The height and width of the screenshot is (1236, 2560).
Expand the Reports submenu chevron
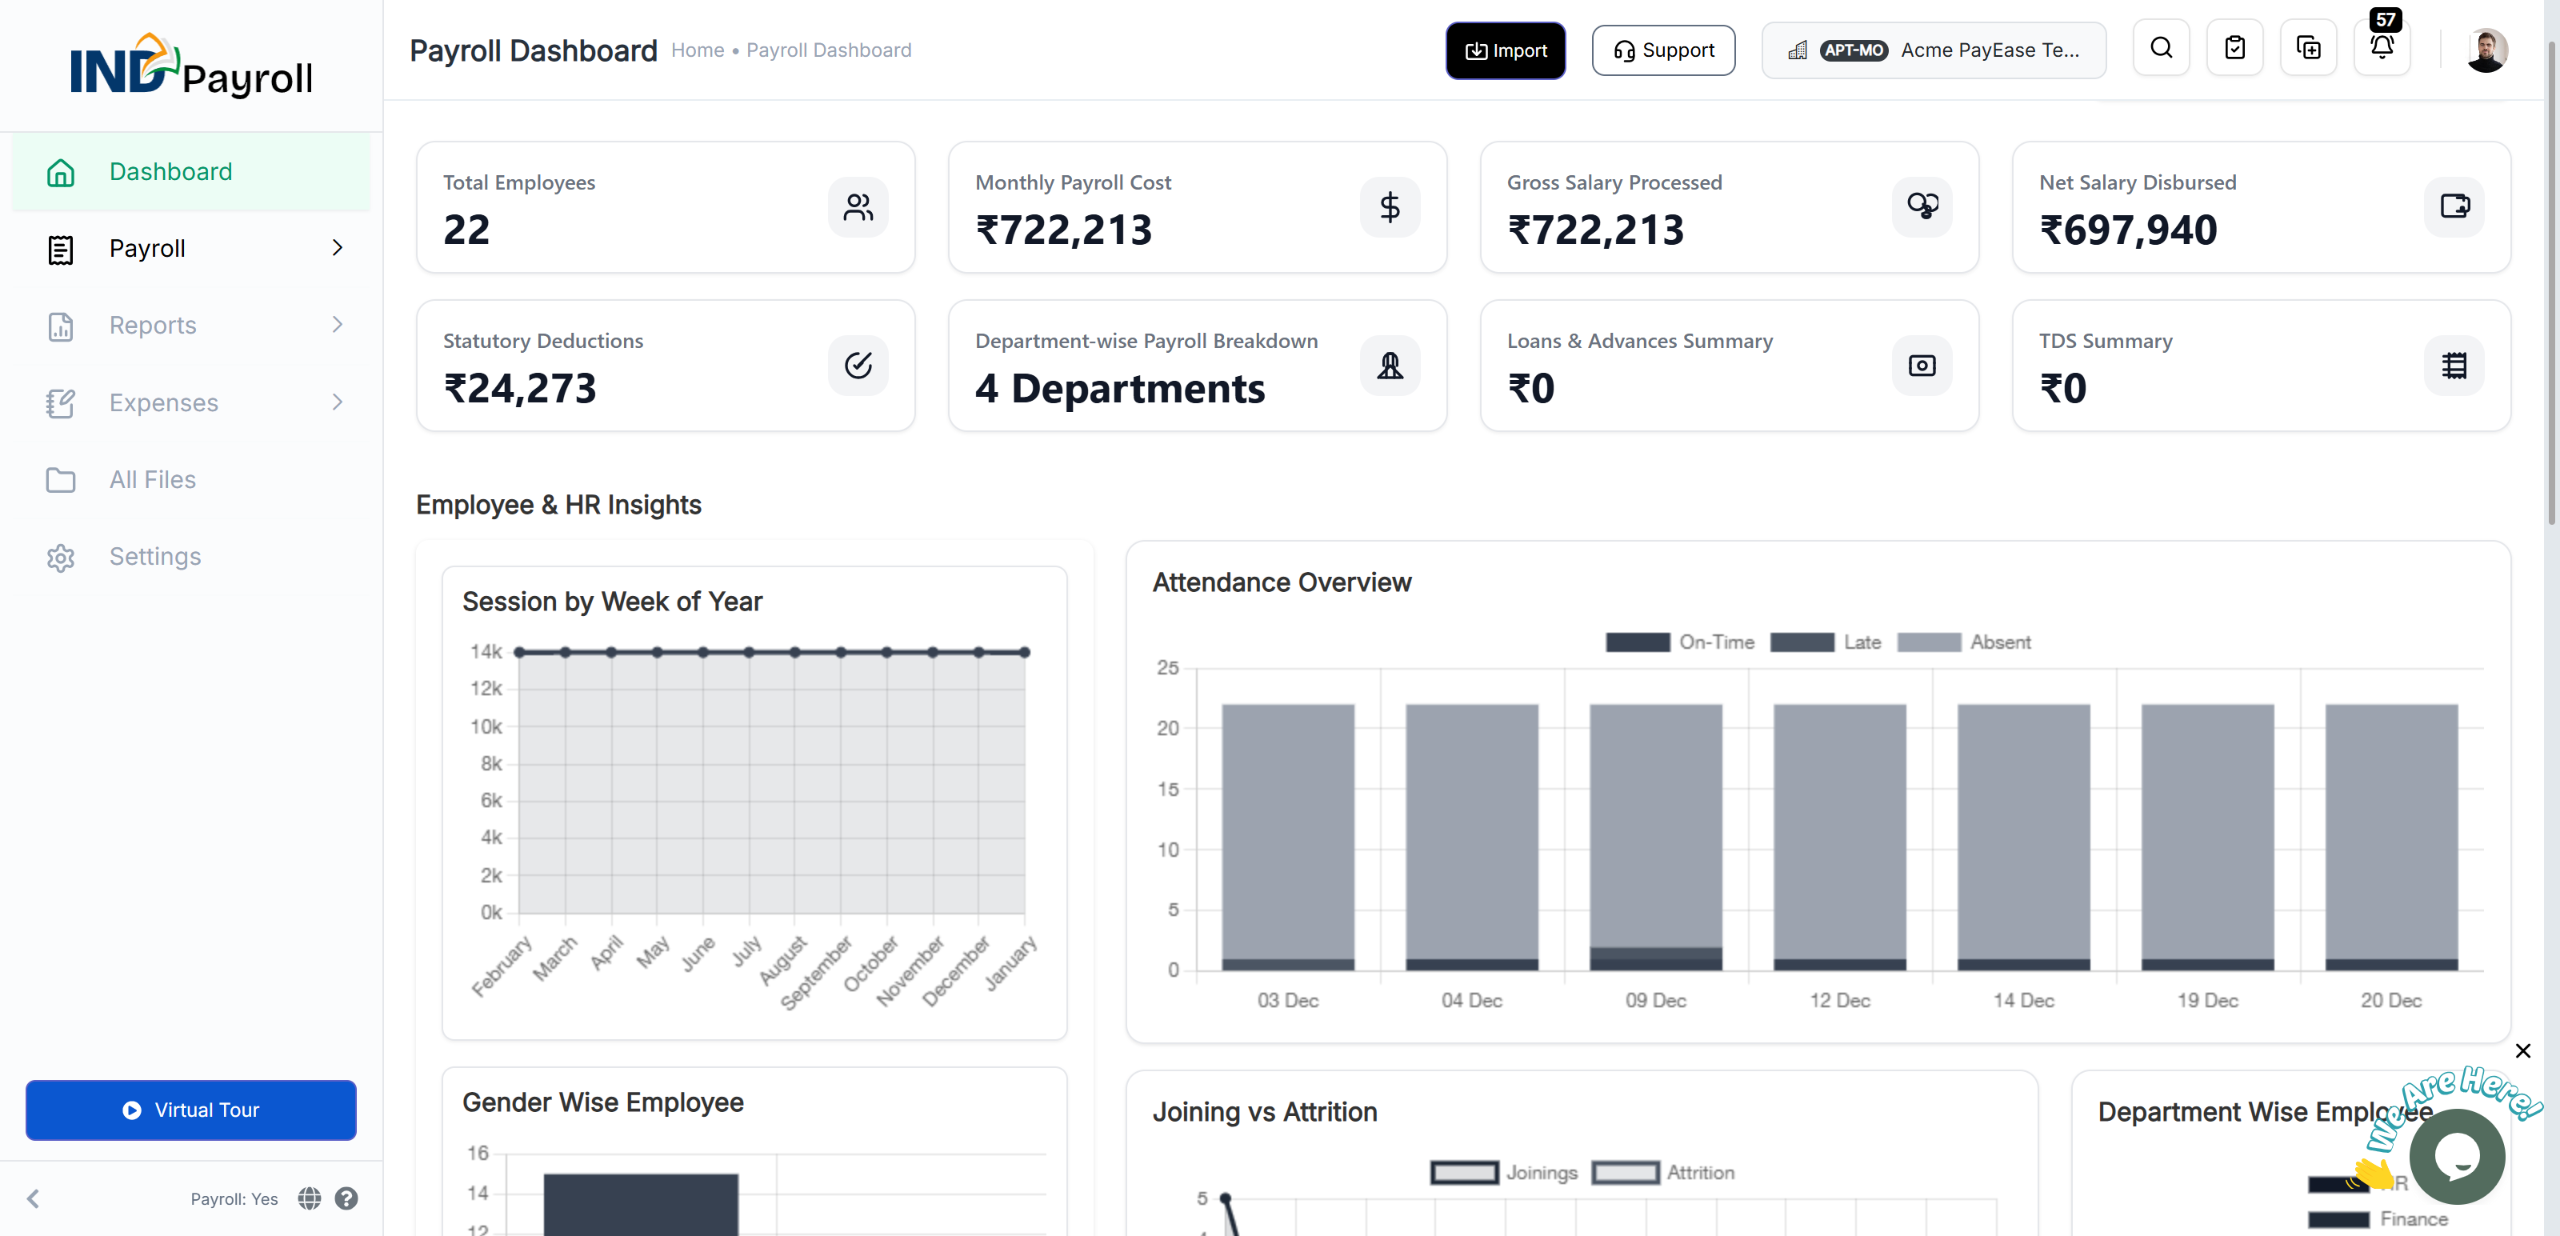tap(337, 325)
